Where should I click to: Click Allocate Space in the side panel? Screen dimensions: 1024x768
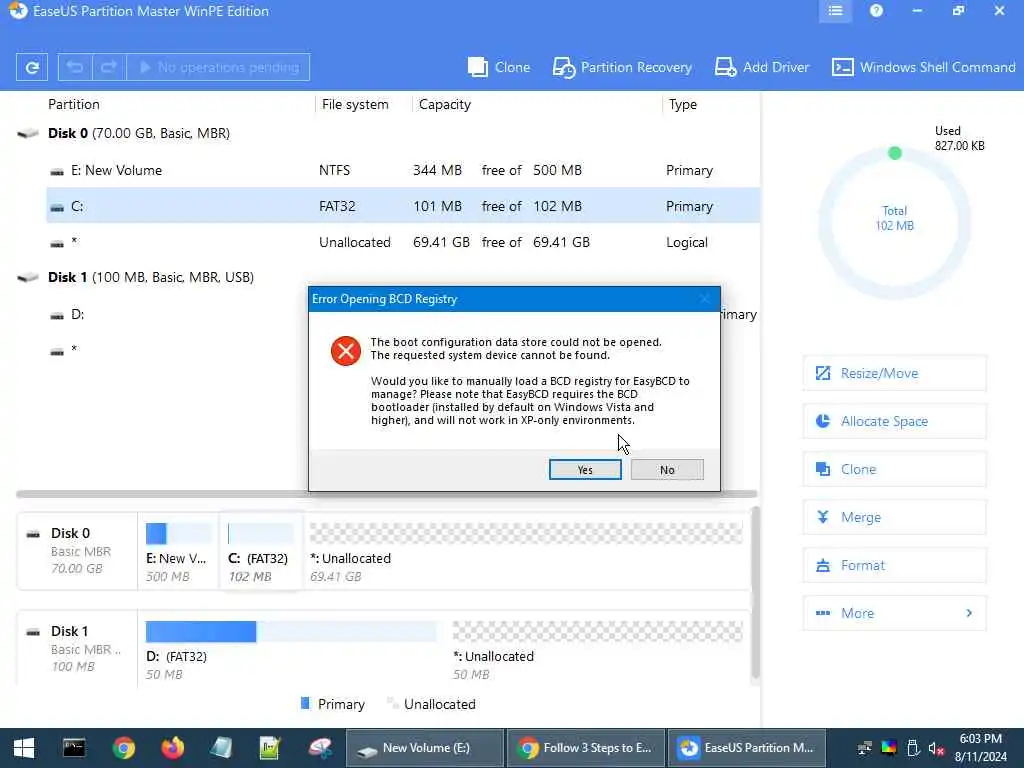894,421
